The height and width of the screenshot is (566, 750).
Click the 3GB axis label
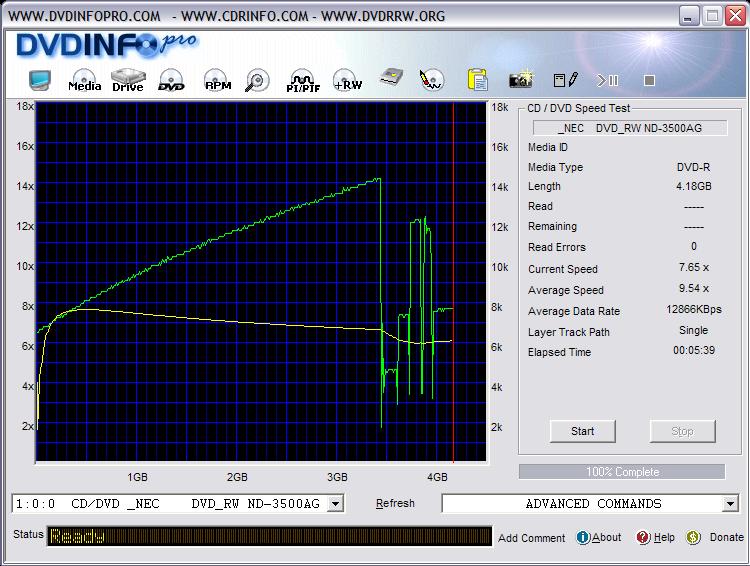pos(337,477)
